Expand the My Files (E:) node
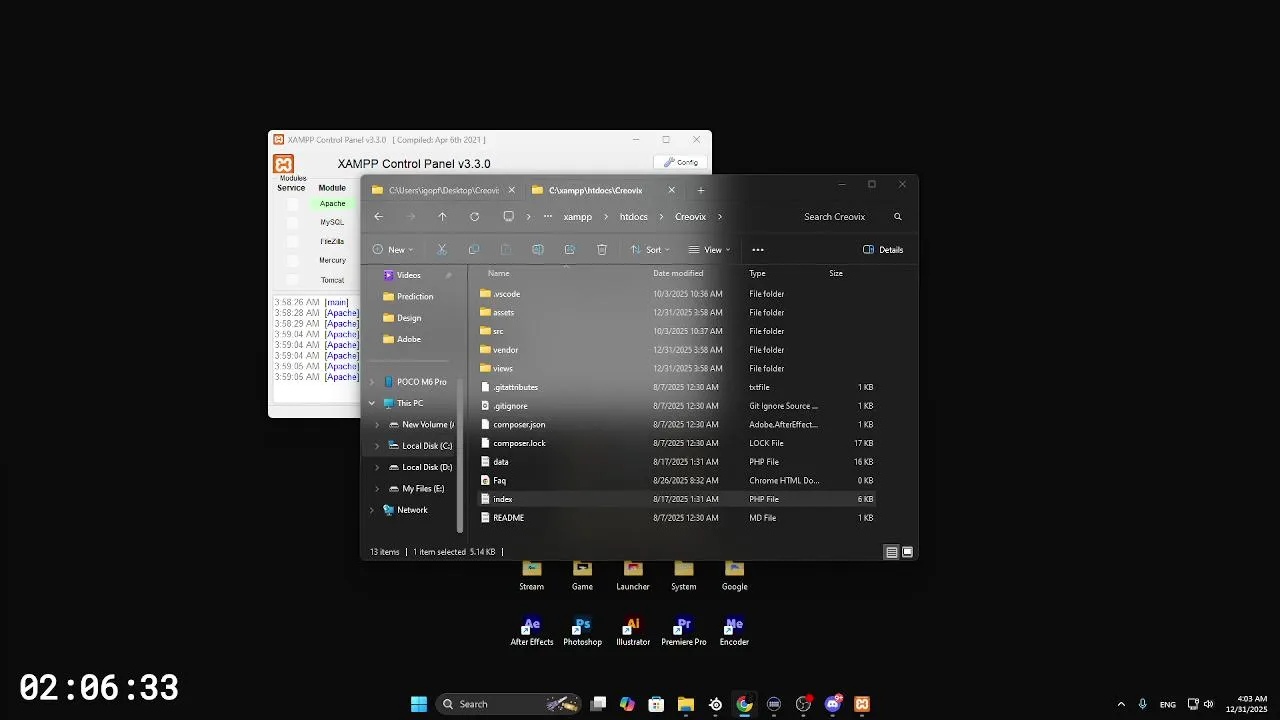The image size is (1280, 720). (x=377, y=489)
